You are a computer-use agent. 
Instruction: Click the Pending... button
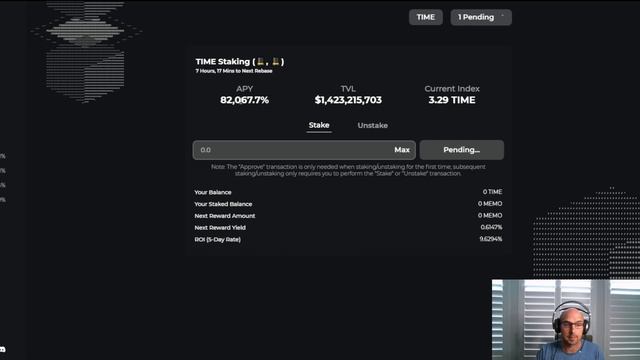pos(462,150)
